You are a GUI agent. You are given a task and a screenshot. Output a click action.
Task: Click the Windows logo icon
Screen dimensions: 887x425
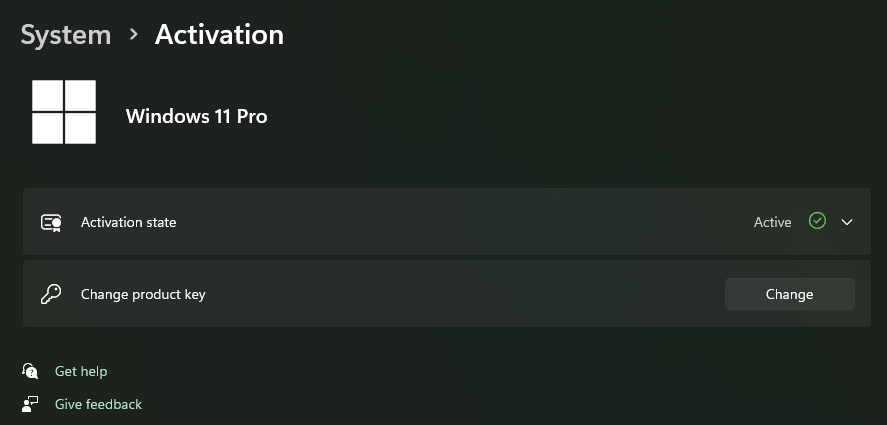tap(64, 112)
